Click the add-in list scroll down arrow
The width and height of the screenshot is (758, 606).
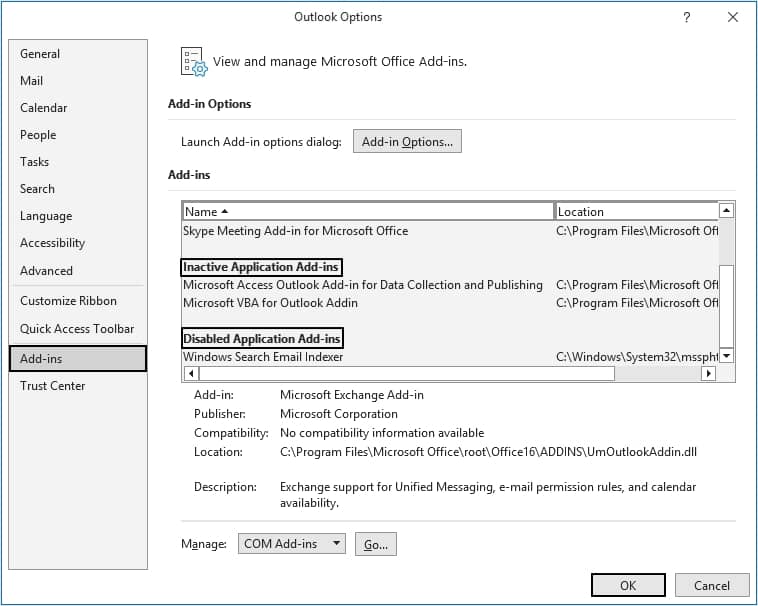pos(726,356)
